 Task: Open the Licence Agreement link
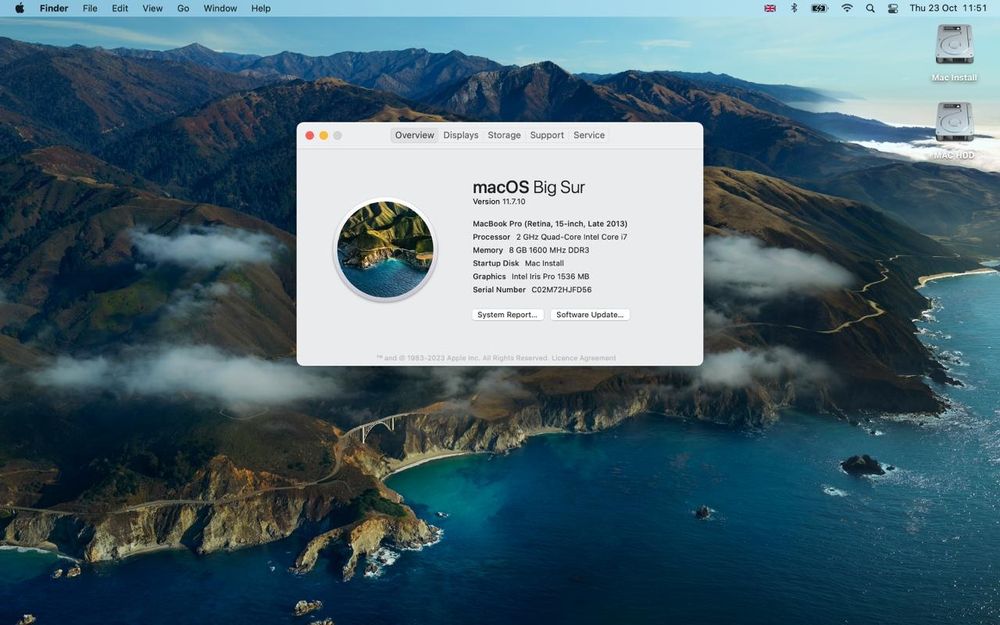(x=584, y=358)
